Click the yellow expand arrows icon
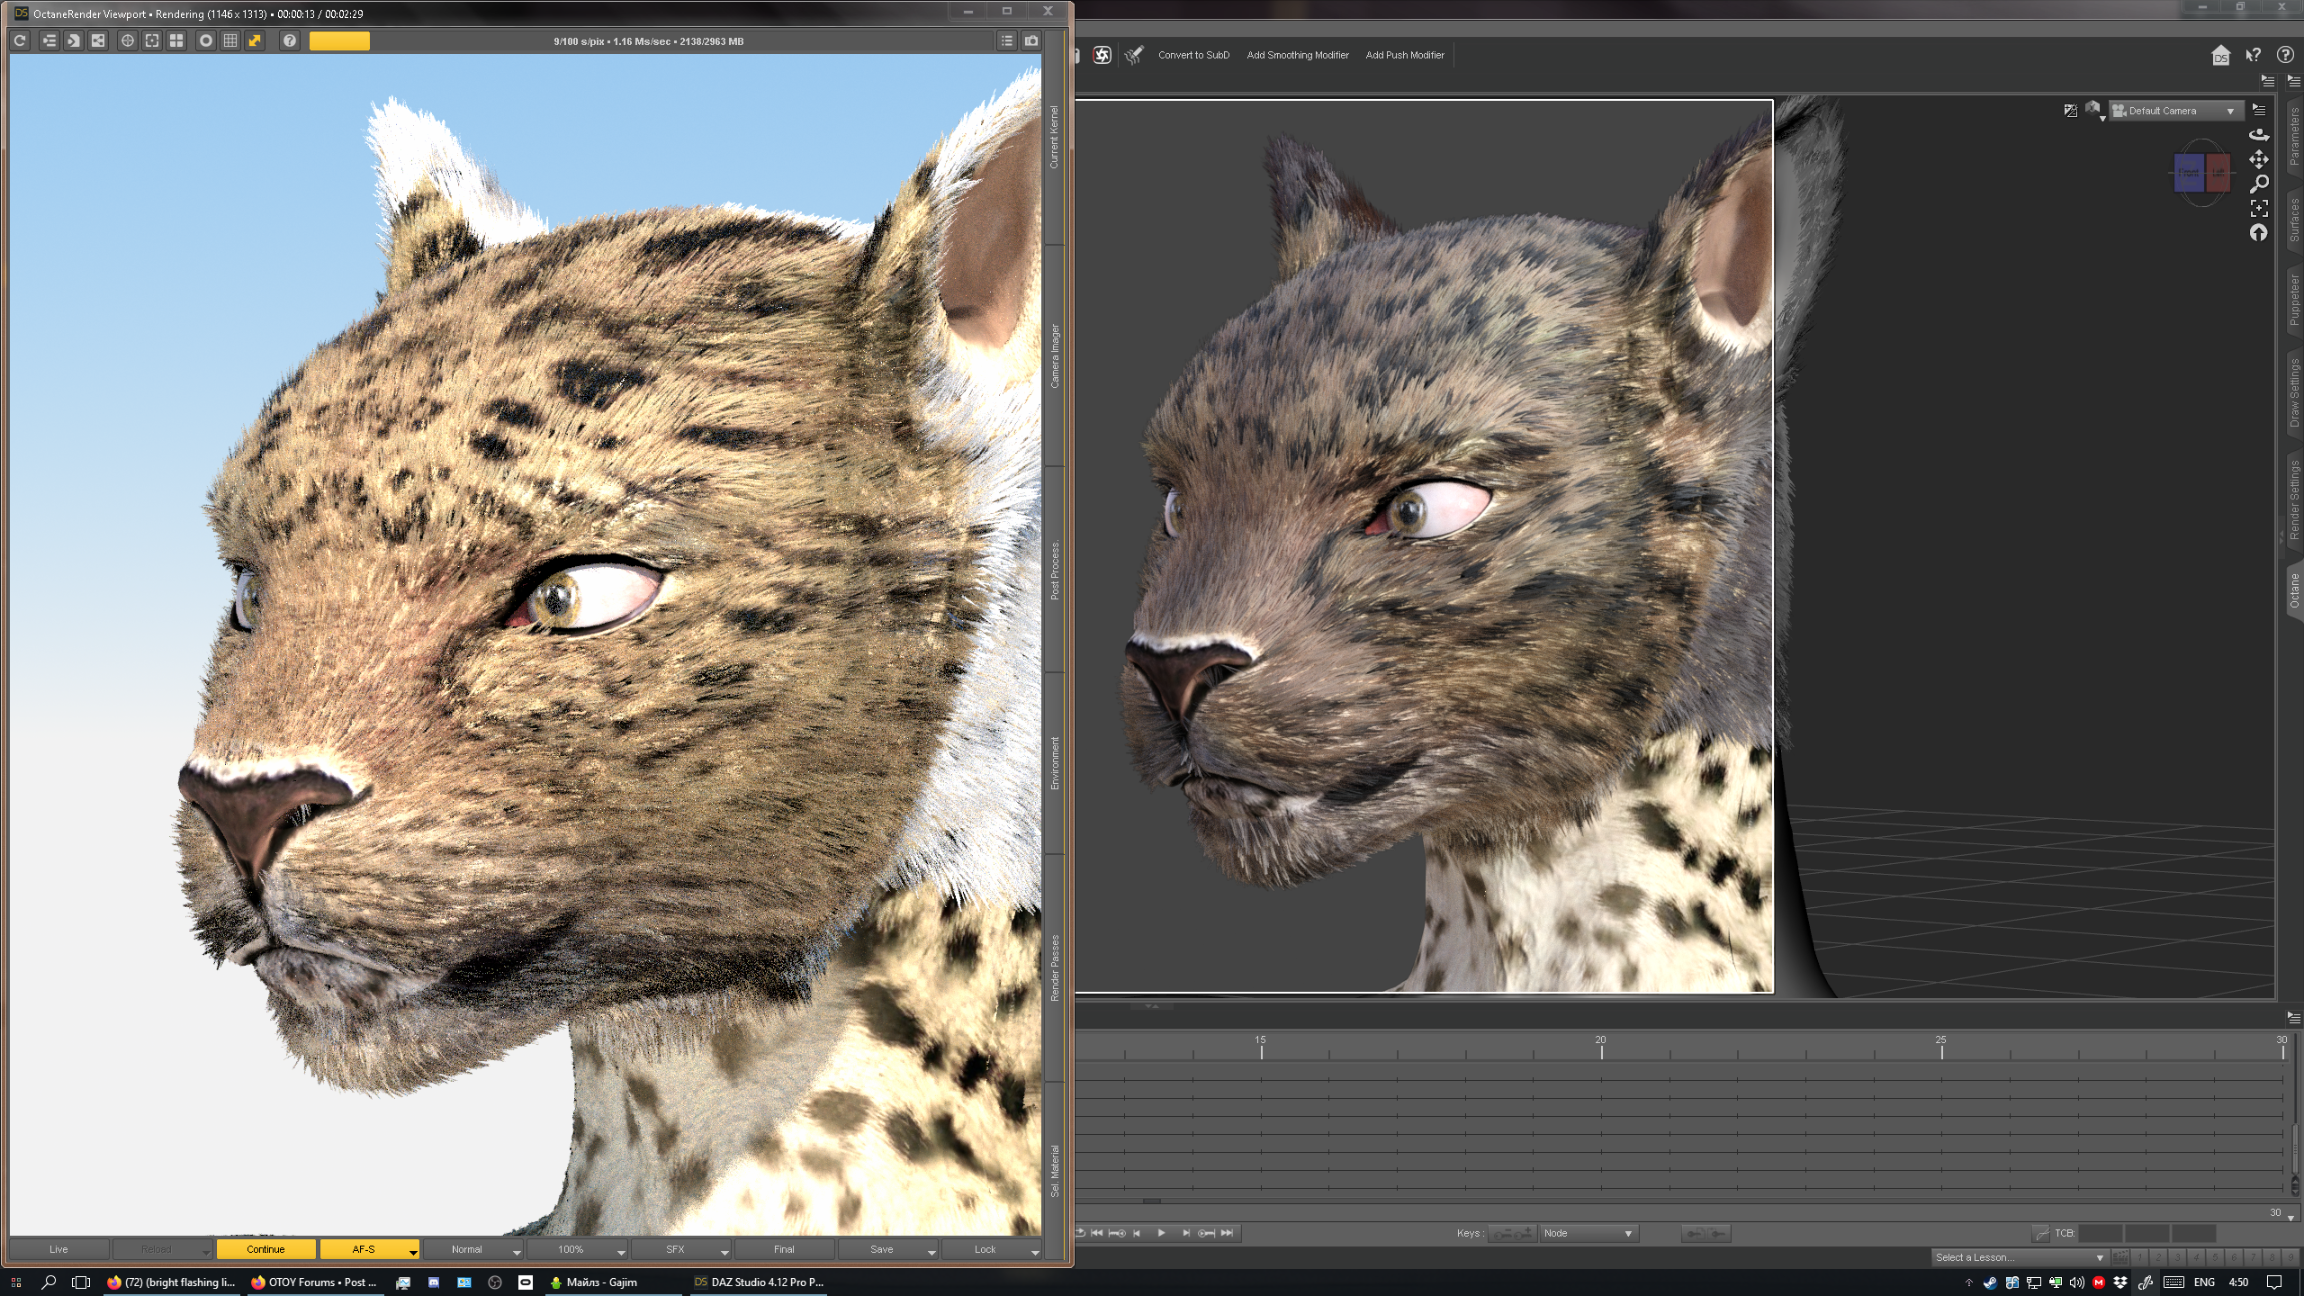The height and width of the screenshot is (1296, 2304). 255,41
